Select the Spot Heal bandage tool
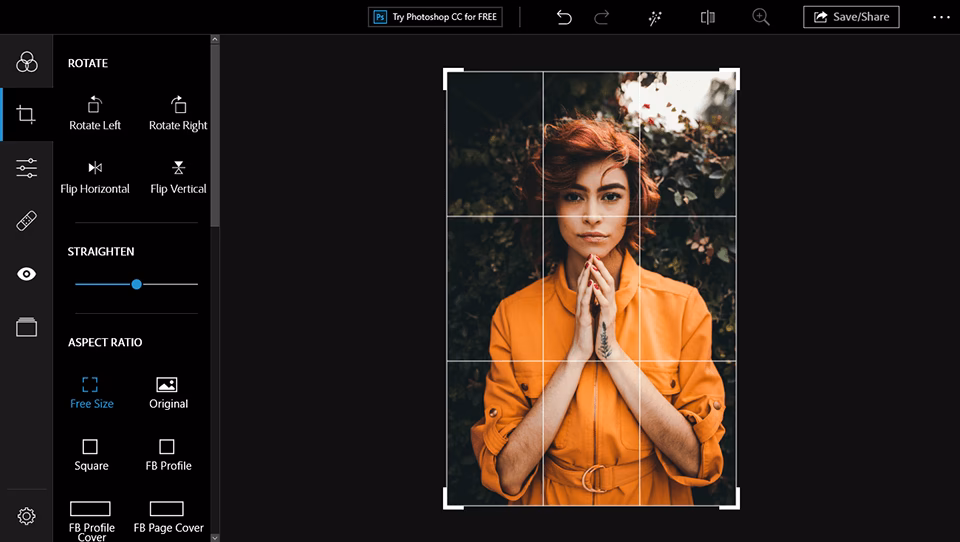 (x=27, y=221)
